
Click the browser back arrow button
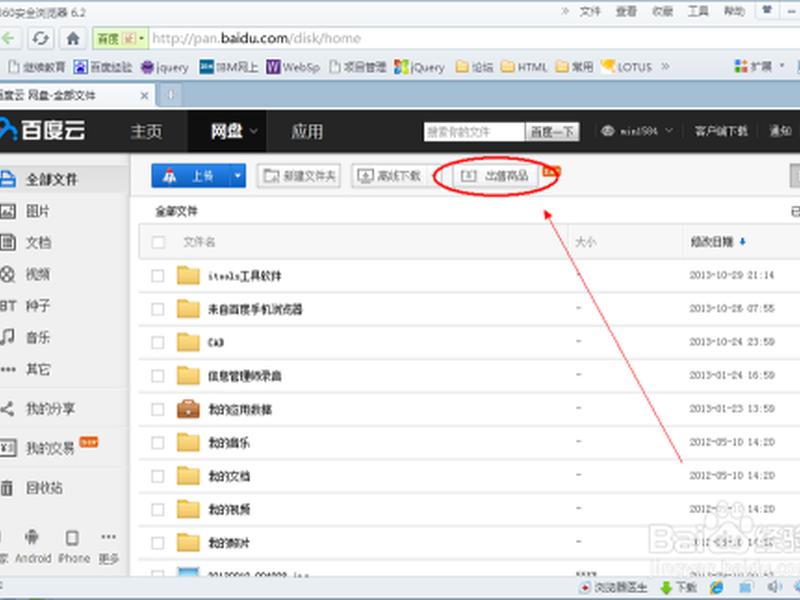tap(10, 38)
